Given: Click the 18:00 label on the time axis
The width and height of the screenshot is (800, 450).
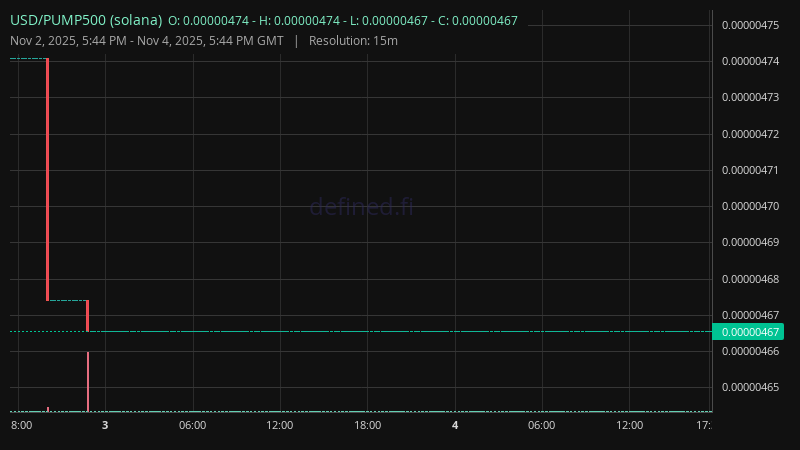Looking at the screenshot, I should click(368, 425).
